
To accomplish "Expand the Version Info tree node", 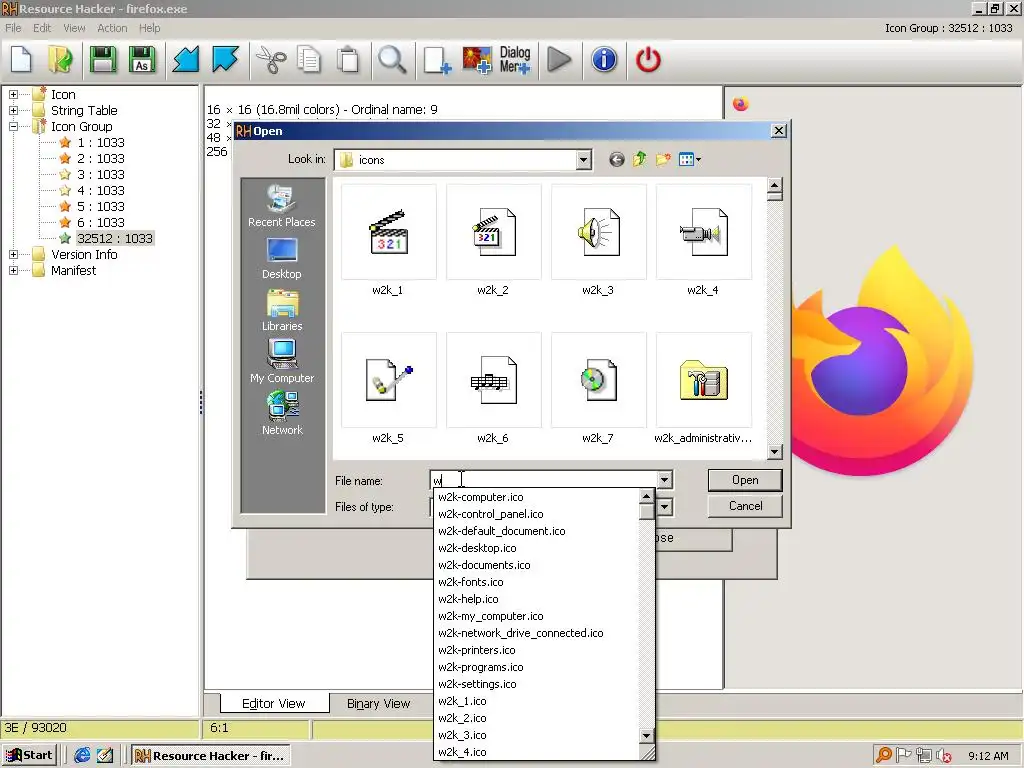I will pos(13,255).
